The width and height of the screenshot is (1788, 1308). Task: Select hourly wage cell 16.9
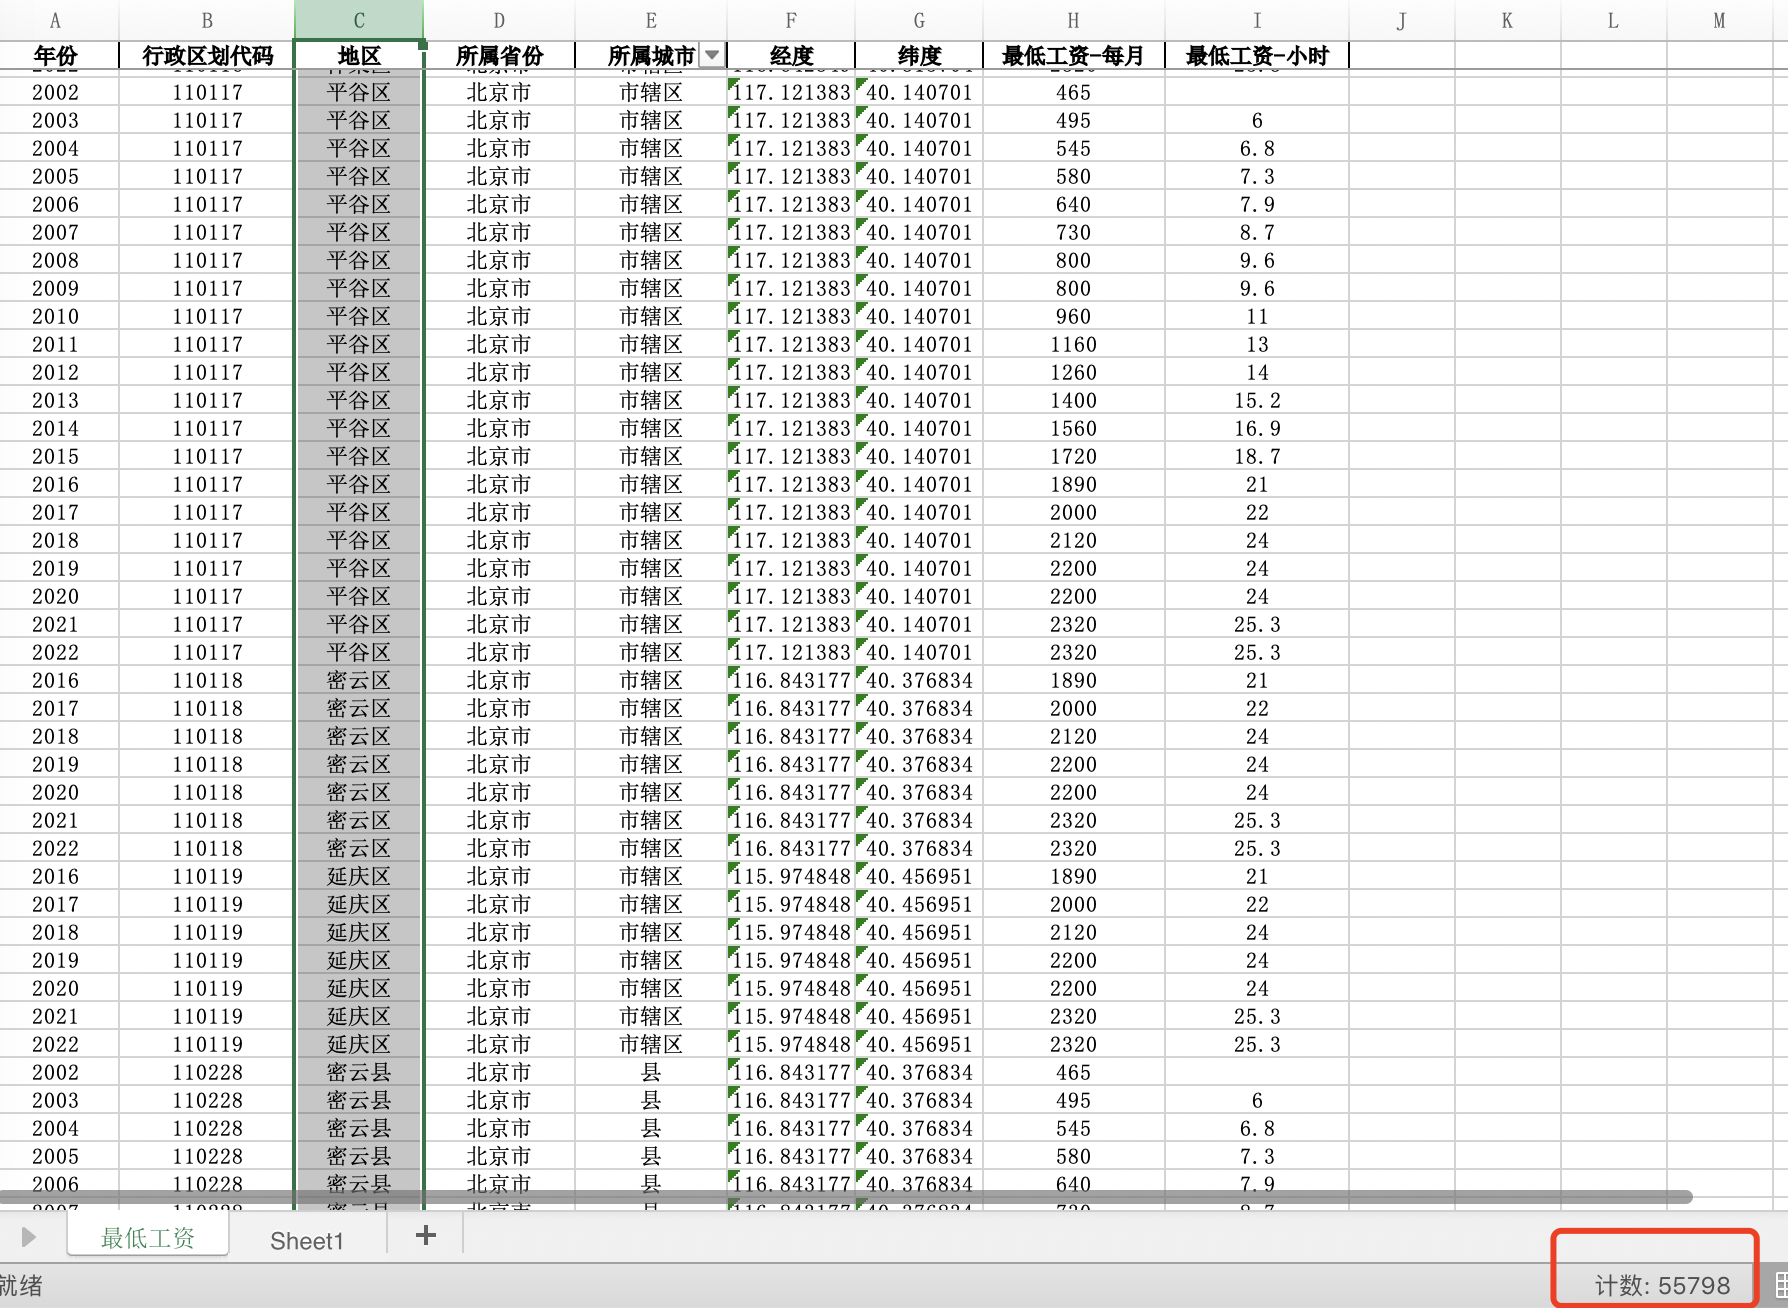tap(1257, 428)
